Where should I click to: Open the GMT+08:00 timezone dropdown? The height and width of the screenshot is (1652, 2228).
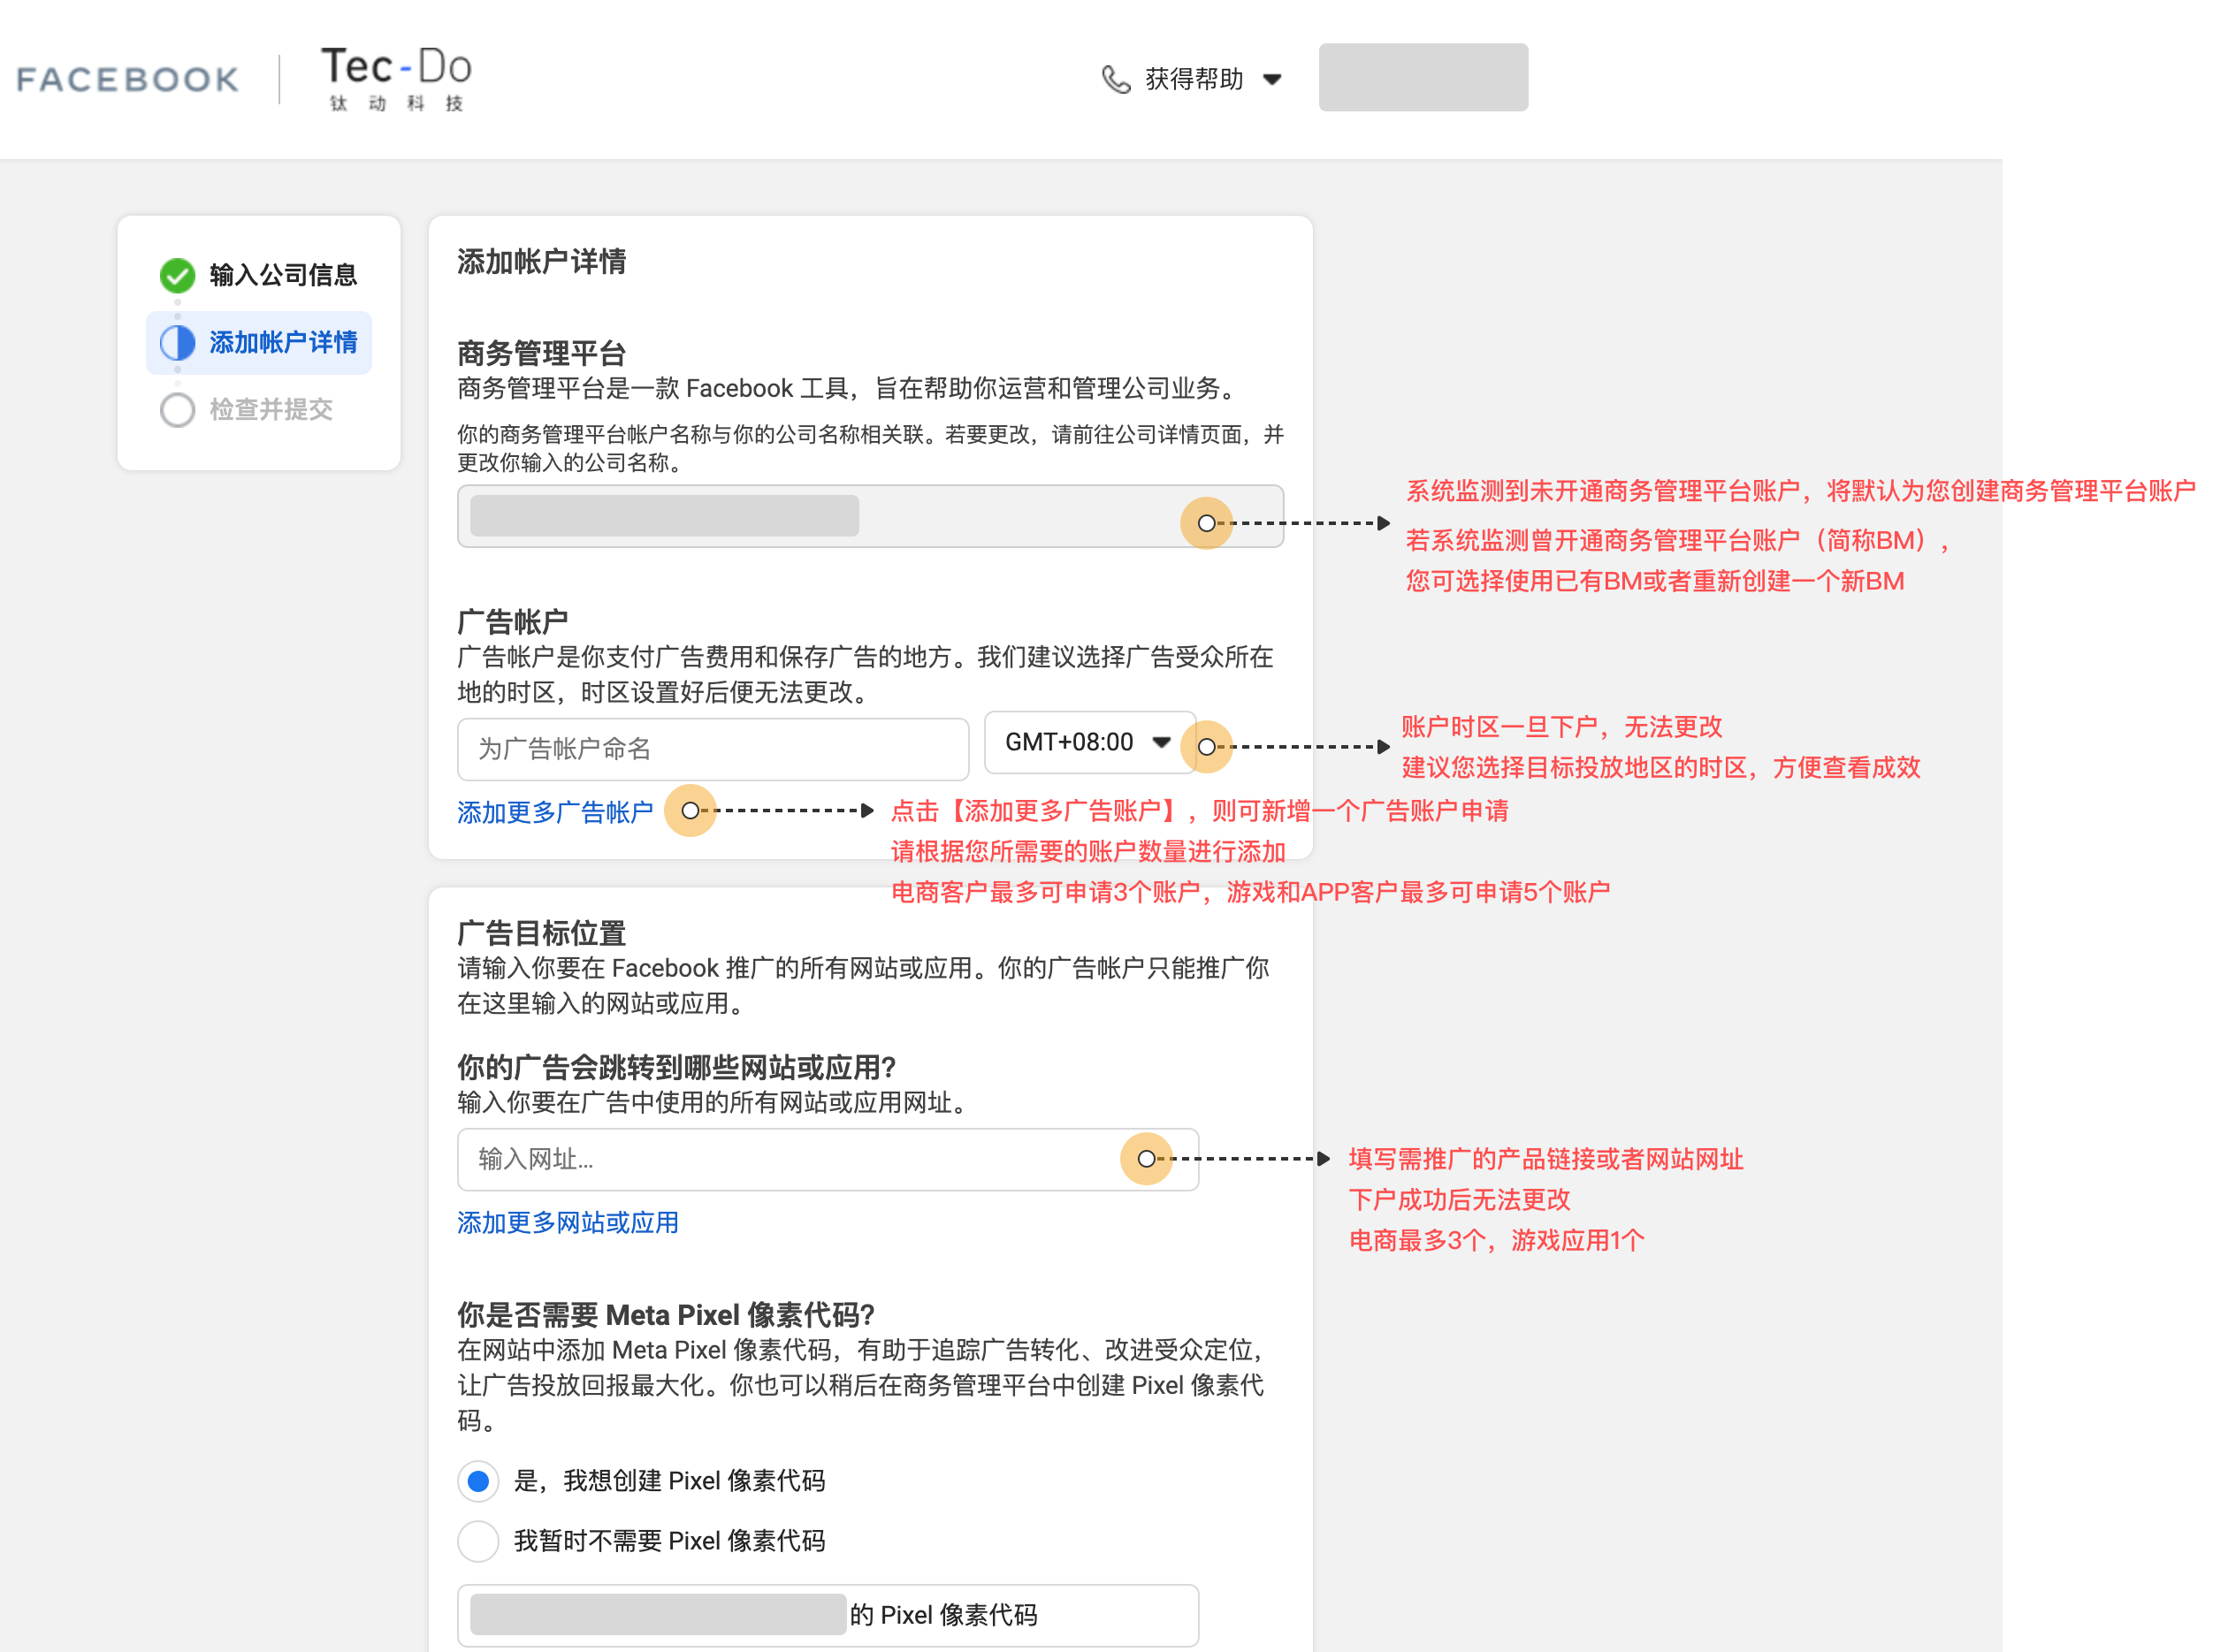pos(1090,742)
